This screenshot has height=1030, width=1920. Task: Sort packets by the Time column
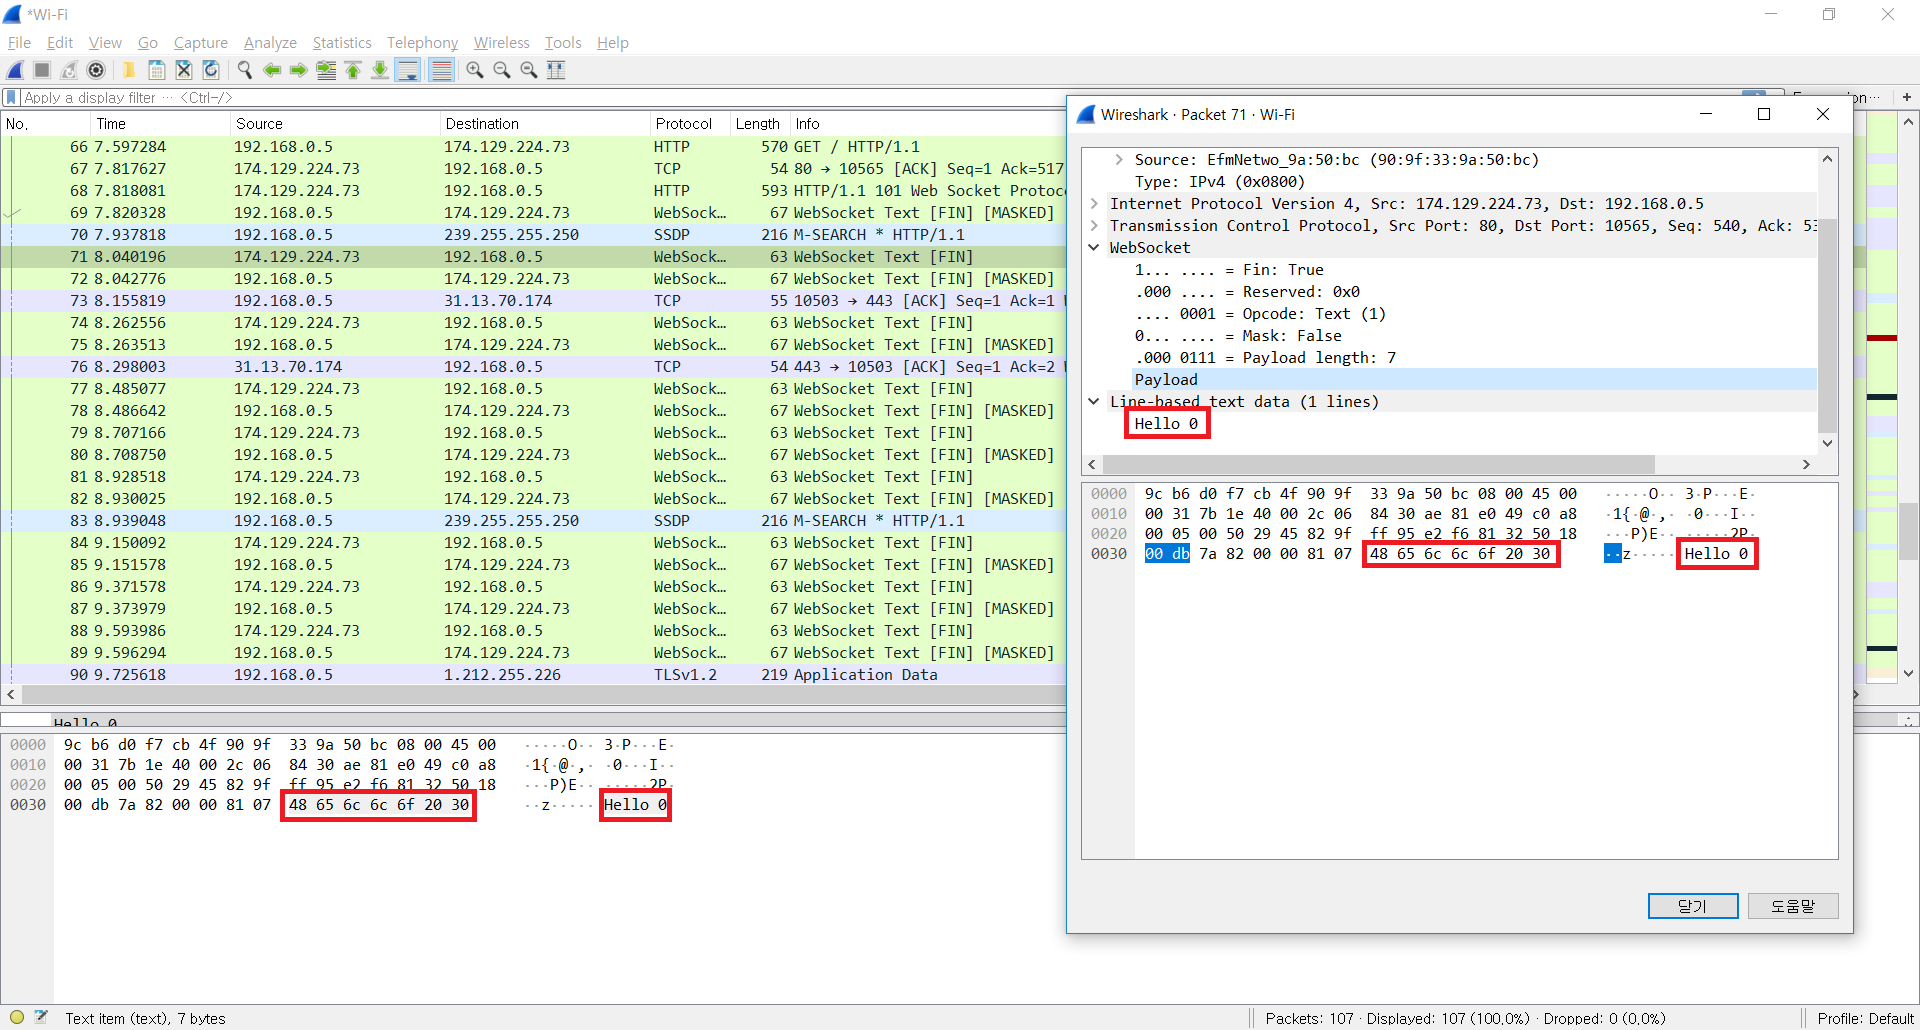(160, 124)
